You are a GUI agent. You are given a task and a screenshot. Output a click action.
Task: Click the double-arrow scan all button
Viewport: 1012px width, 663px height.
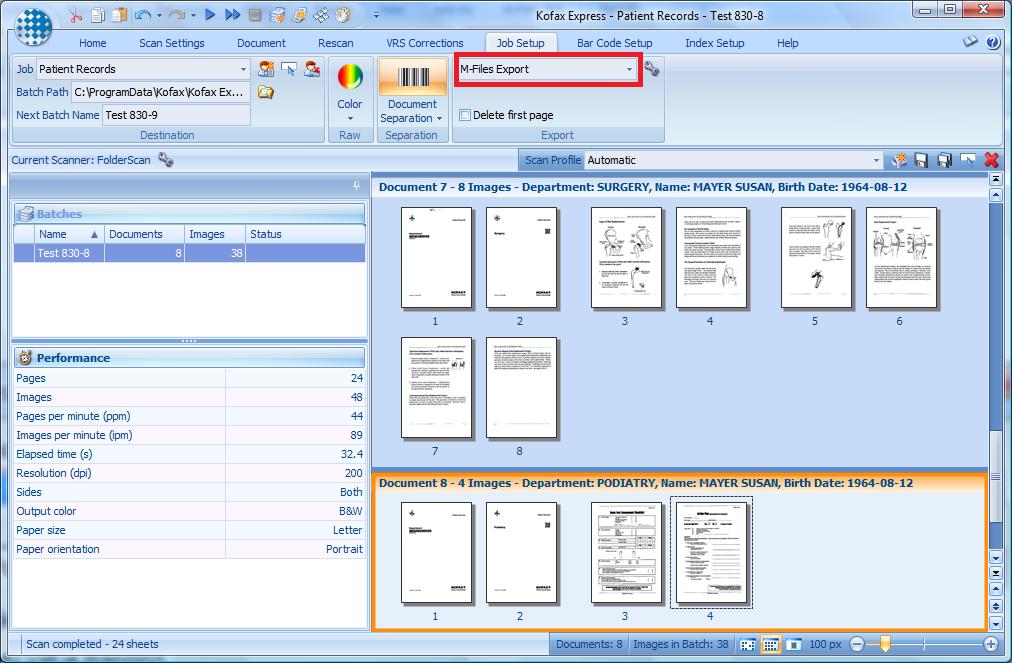232,15
